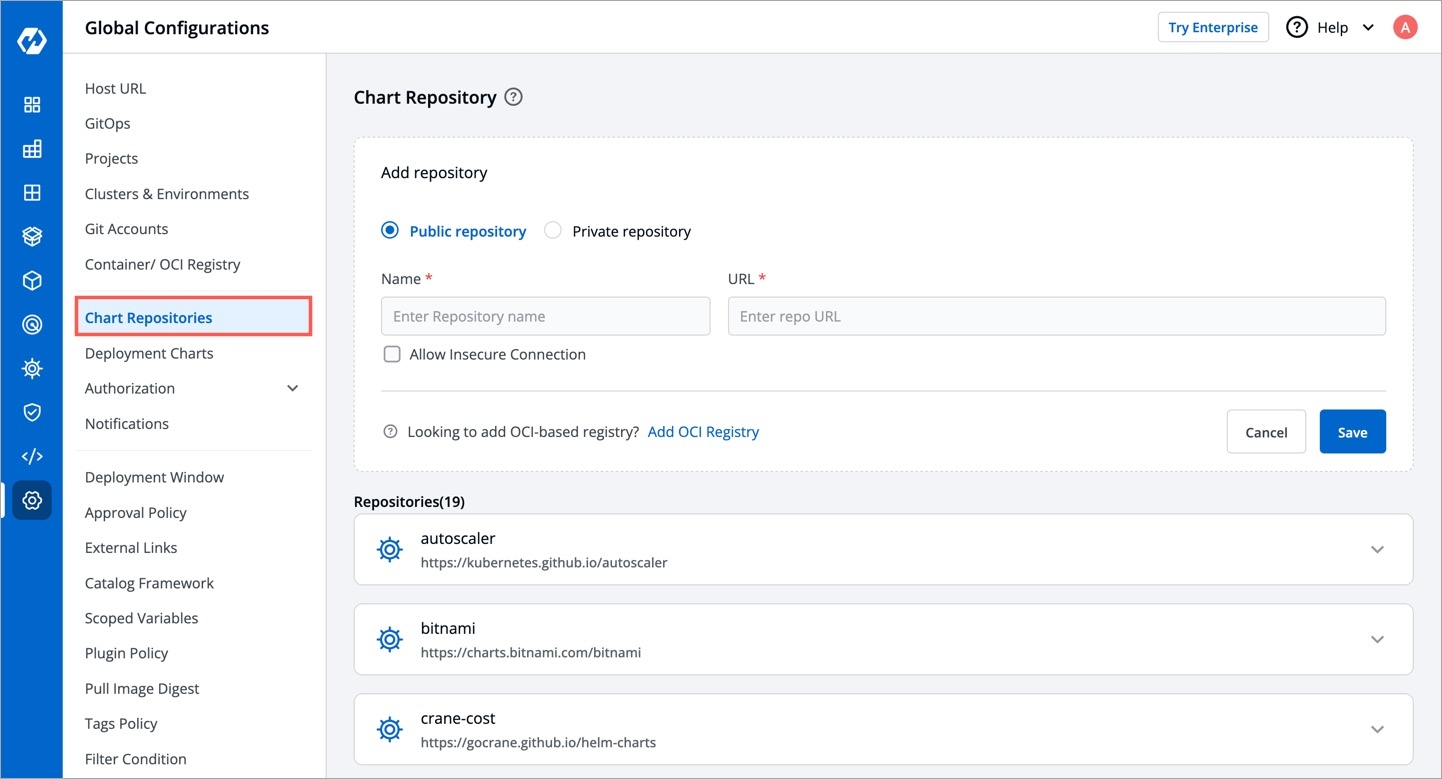Viewport: 1442px width, 779px height.
Task: Click the Save button
Action: [1352, 432]
